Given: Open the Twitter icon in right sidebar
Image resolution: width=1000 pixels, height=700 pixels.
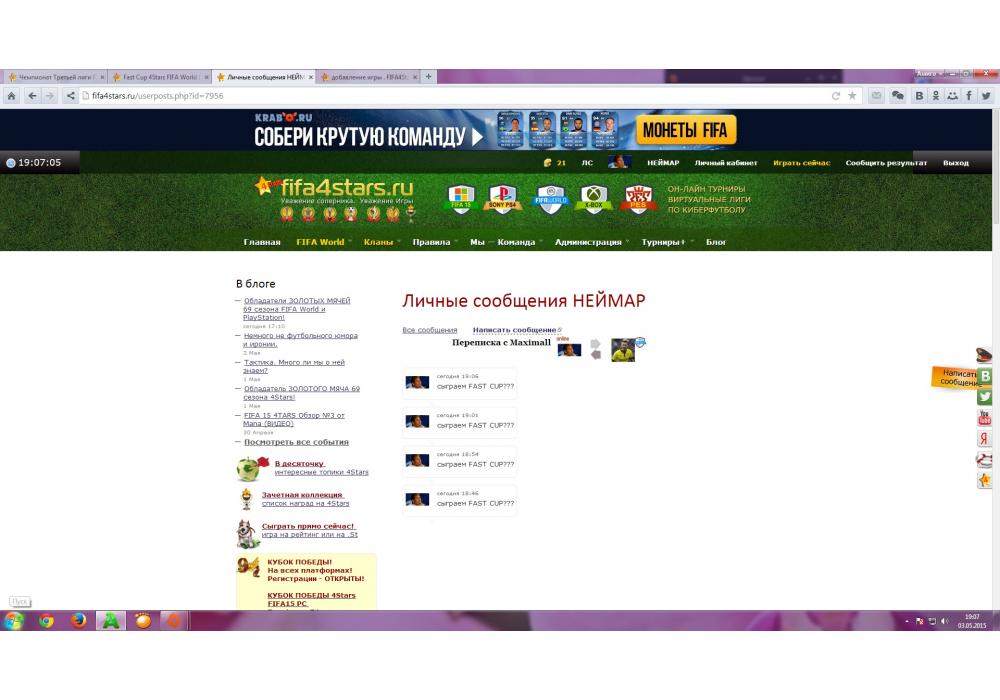Looking at the screenshot, I should [x=985, y=397].
